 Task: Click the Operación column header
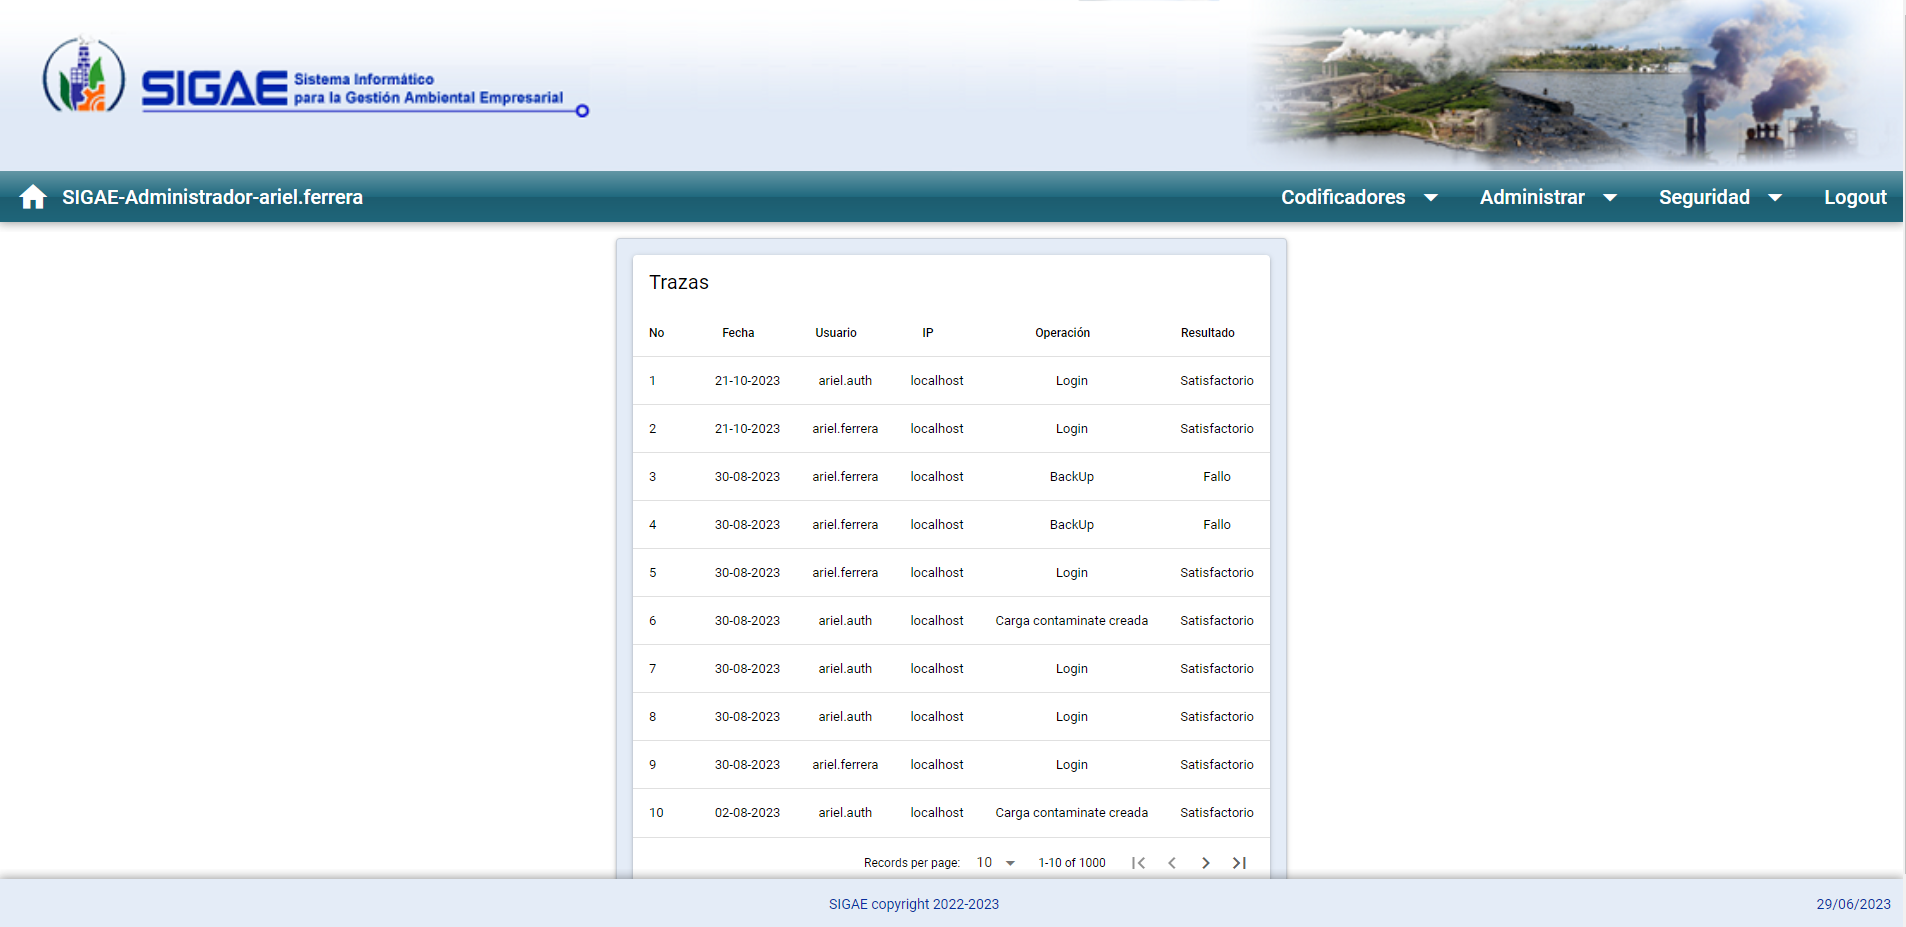[1062, 333]
